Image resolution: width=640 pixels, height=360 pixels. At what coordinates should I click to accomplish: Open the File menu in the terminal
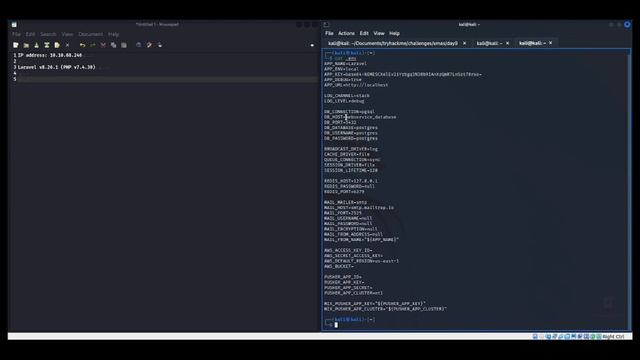coord(329,33)
